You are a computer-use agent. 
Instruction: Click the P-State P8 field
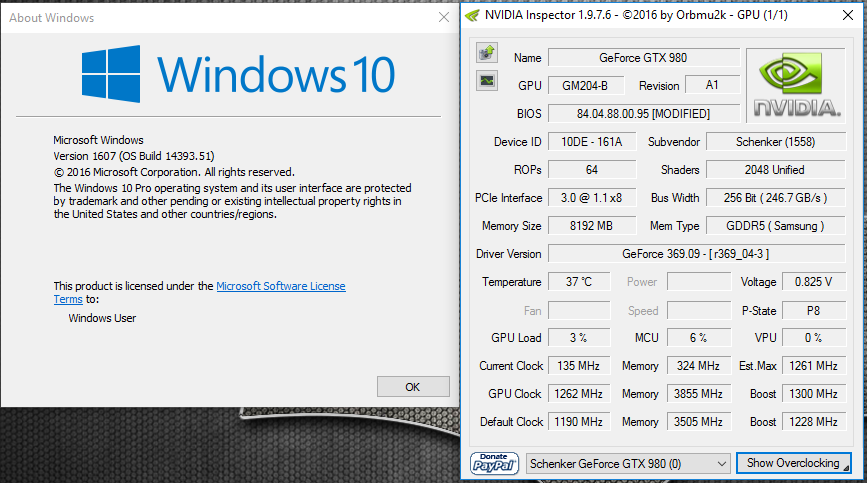(x=813, y=311)
